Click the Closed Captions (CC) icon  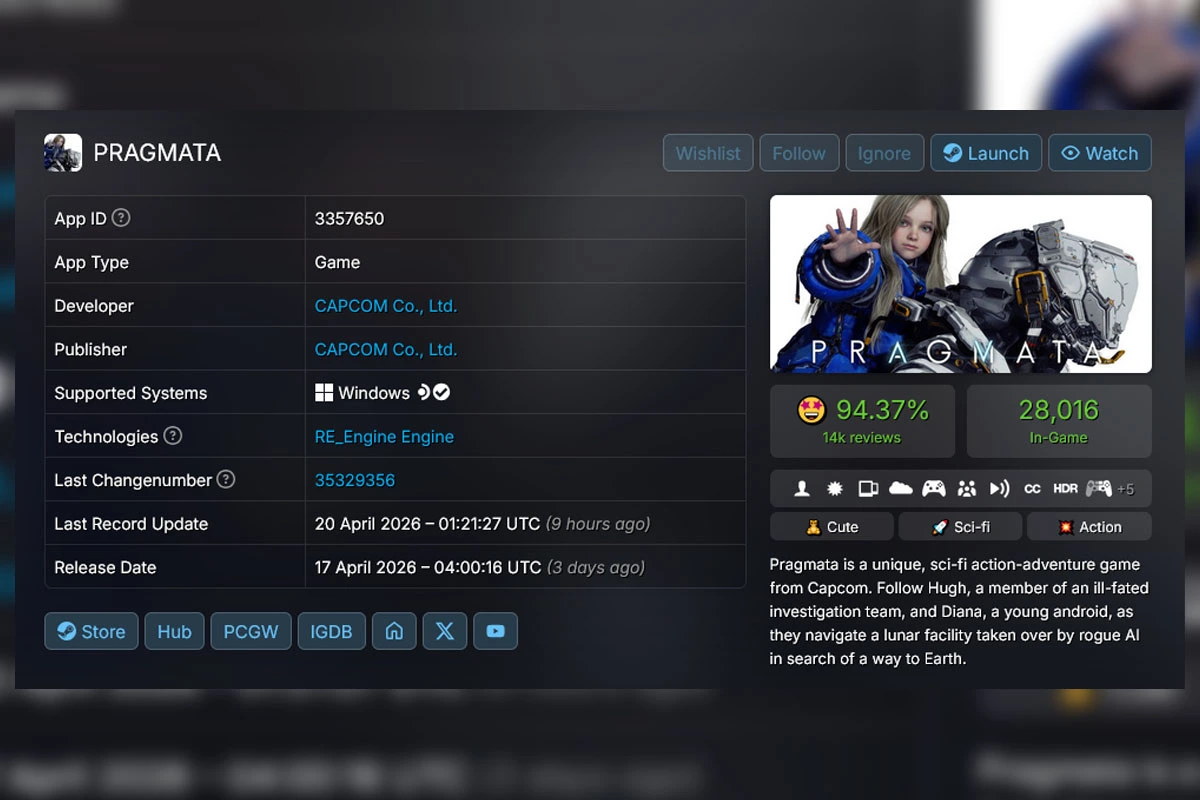pyautogui.click(x=1033, y=488)
